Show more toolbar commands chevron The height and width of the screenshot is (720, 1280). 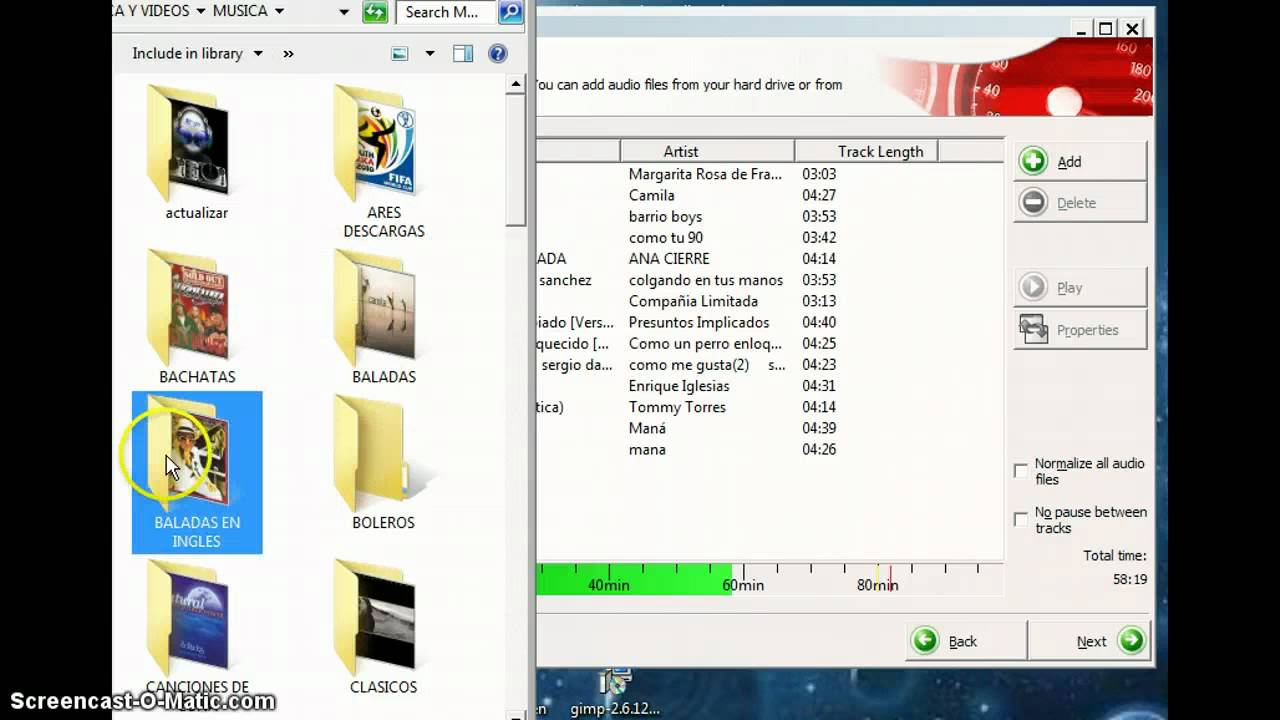[289, 54]
